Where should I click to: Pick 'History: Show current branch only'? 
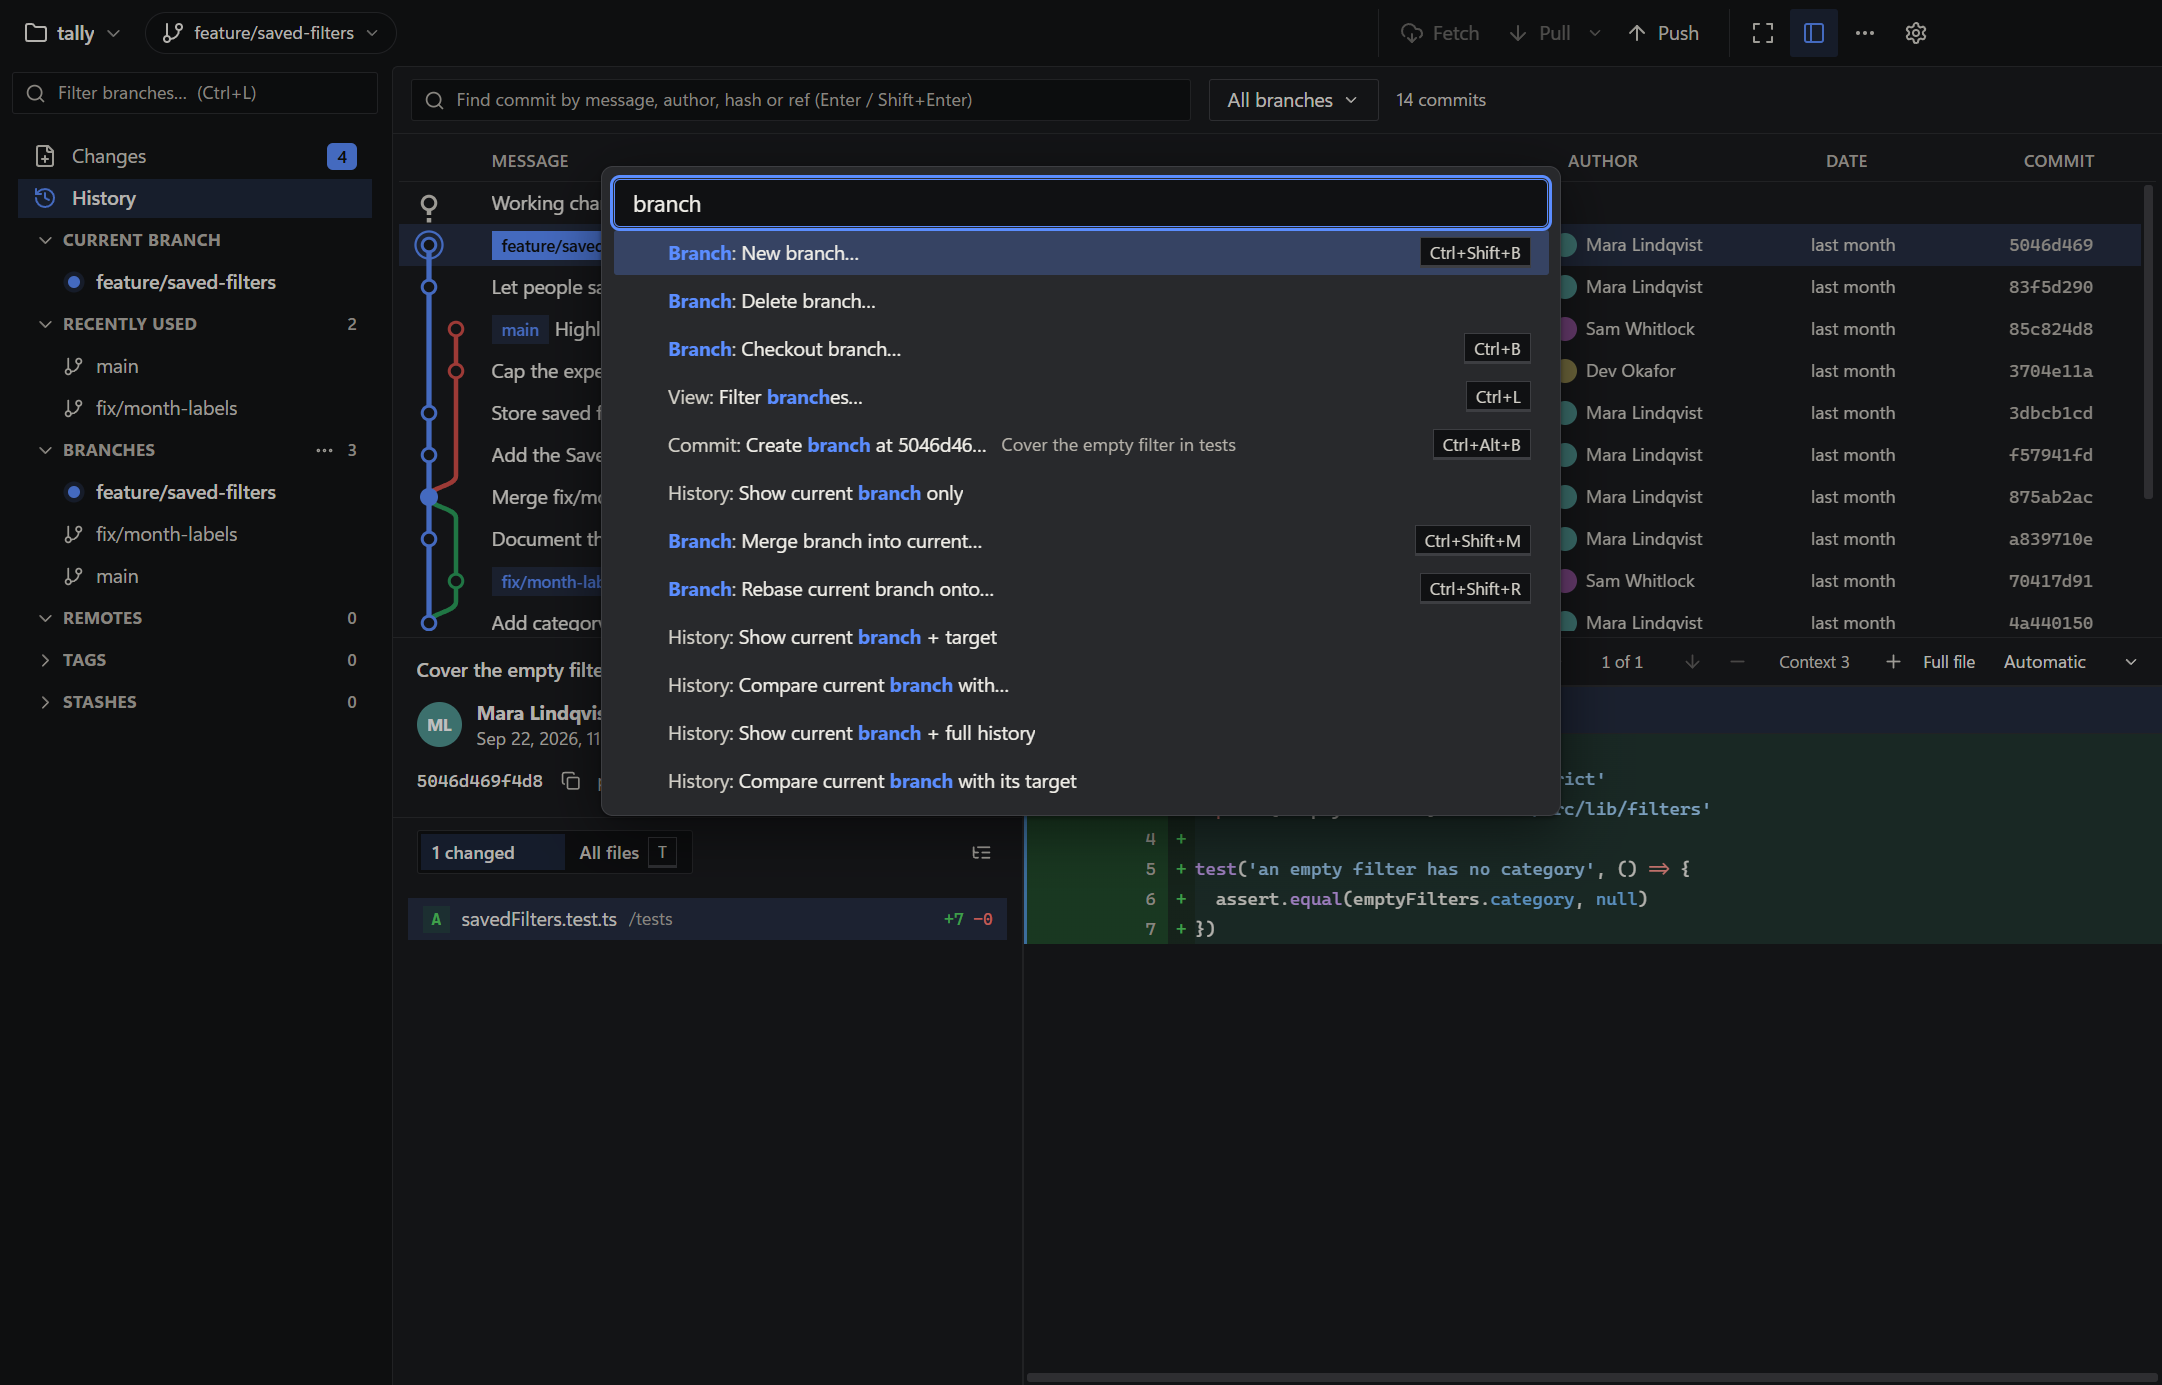1081,493
